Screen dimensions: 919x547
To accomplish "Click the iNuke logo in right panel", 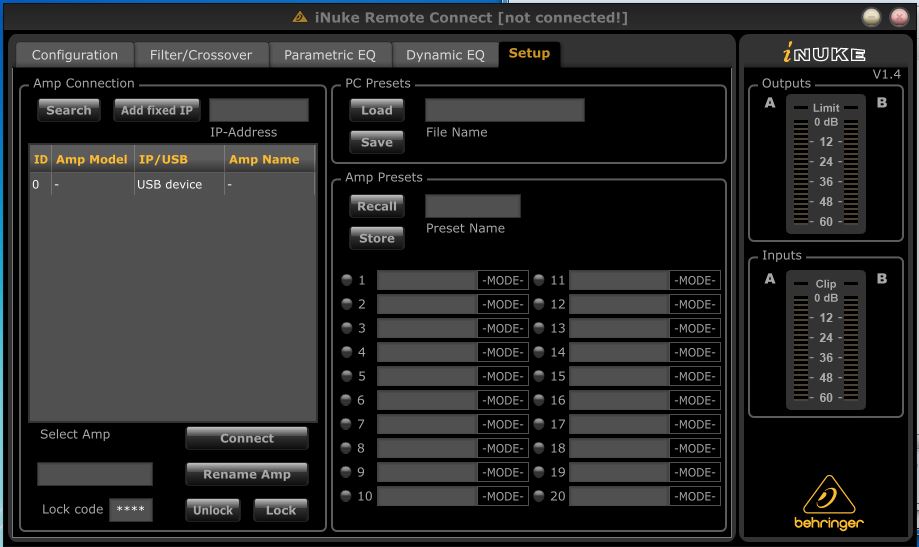I will [x=824, y=54].
